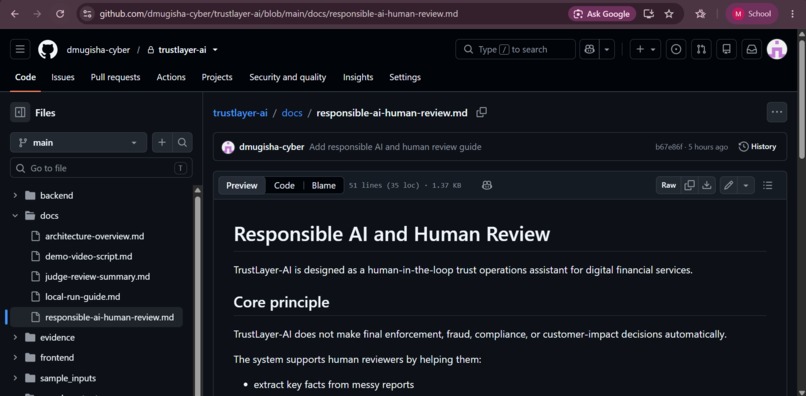The height and width of the screenshot is (396, 806).
Task: Expand the backend folder
Action: pyautogui.click(x=15, y=195)
